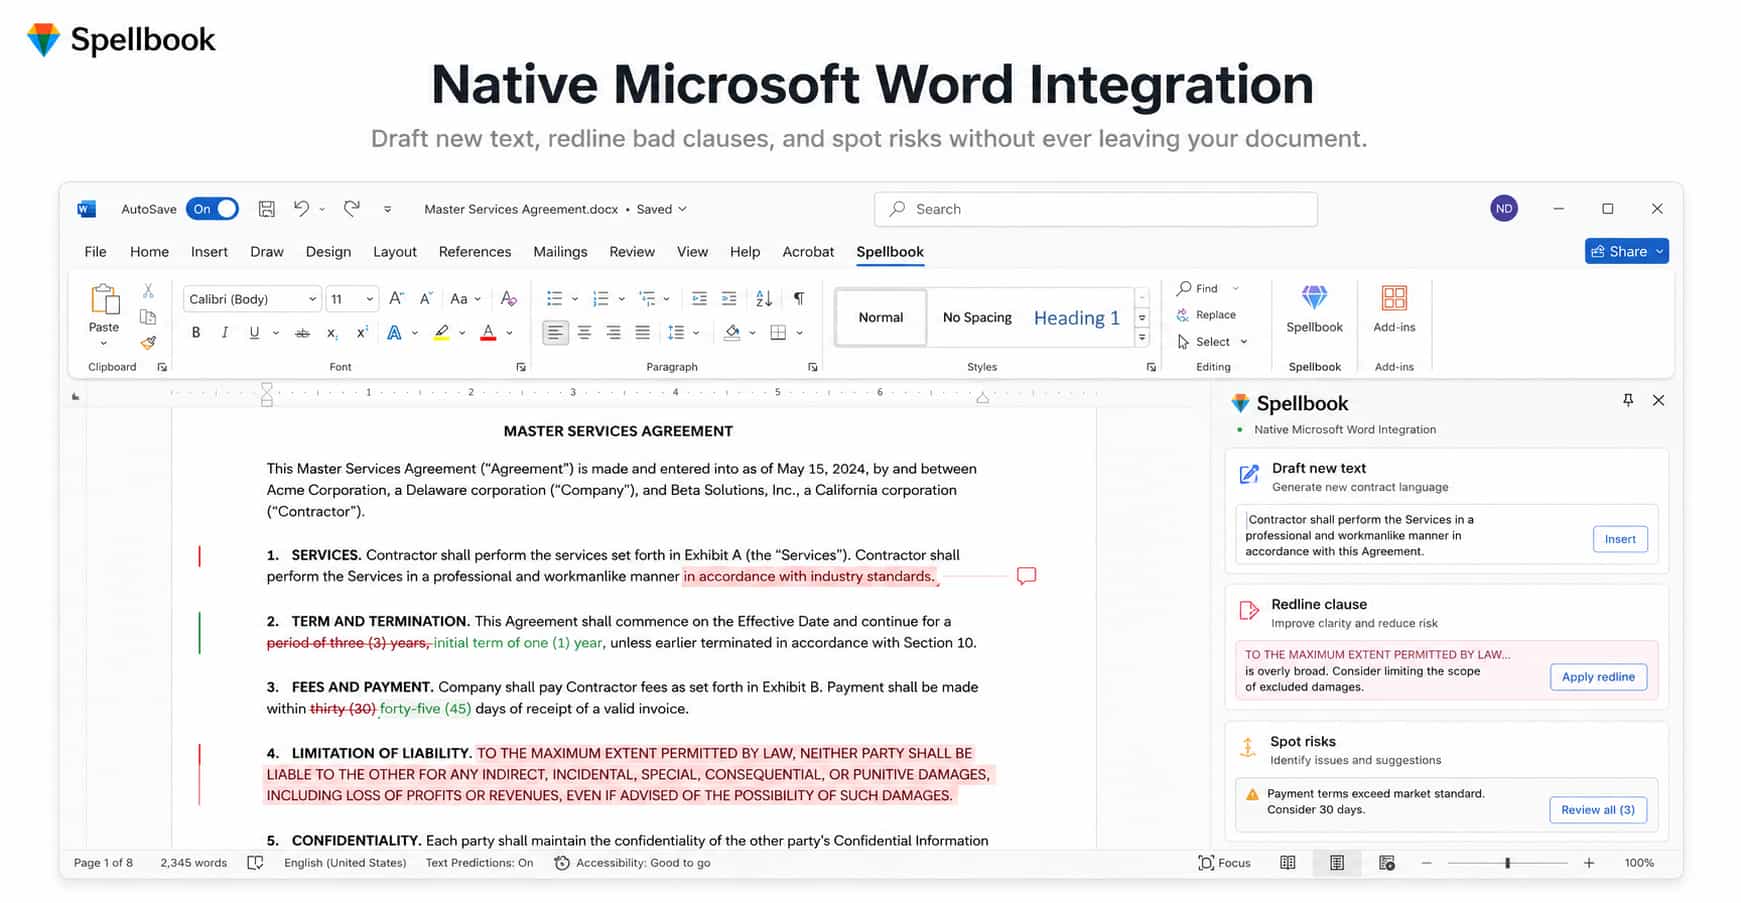This screenshot has height=903, width=1741.
Task: Toggle bold formatting
Action: click(x=196, y=333)
